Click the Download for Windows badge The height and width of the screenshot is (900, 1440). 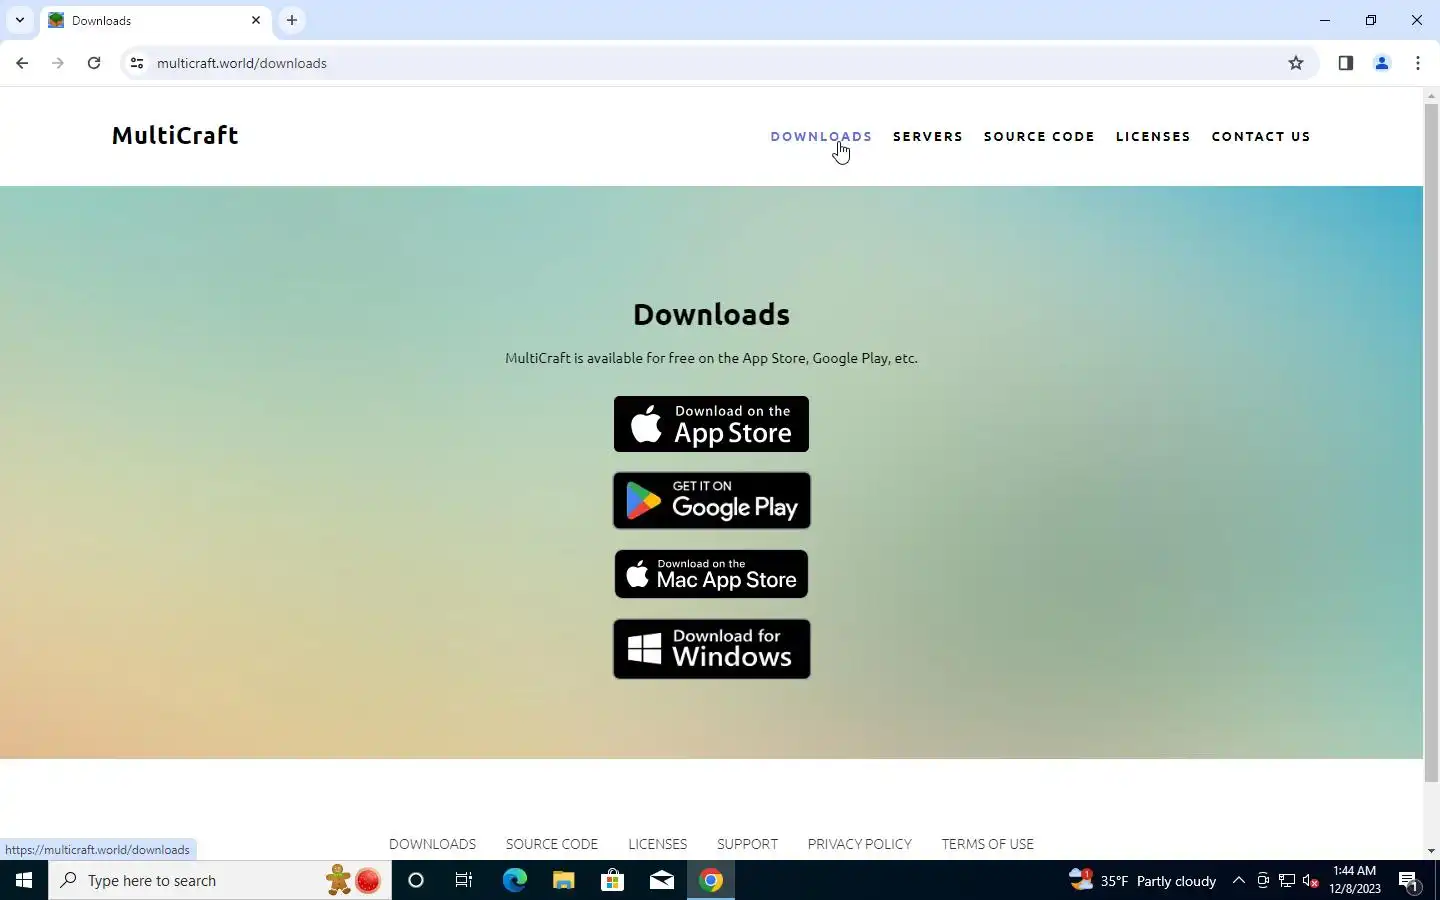pos(711,649)
